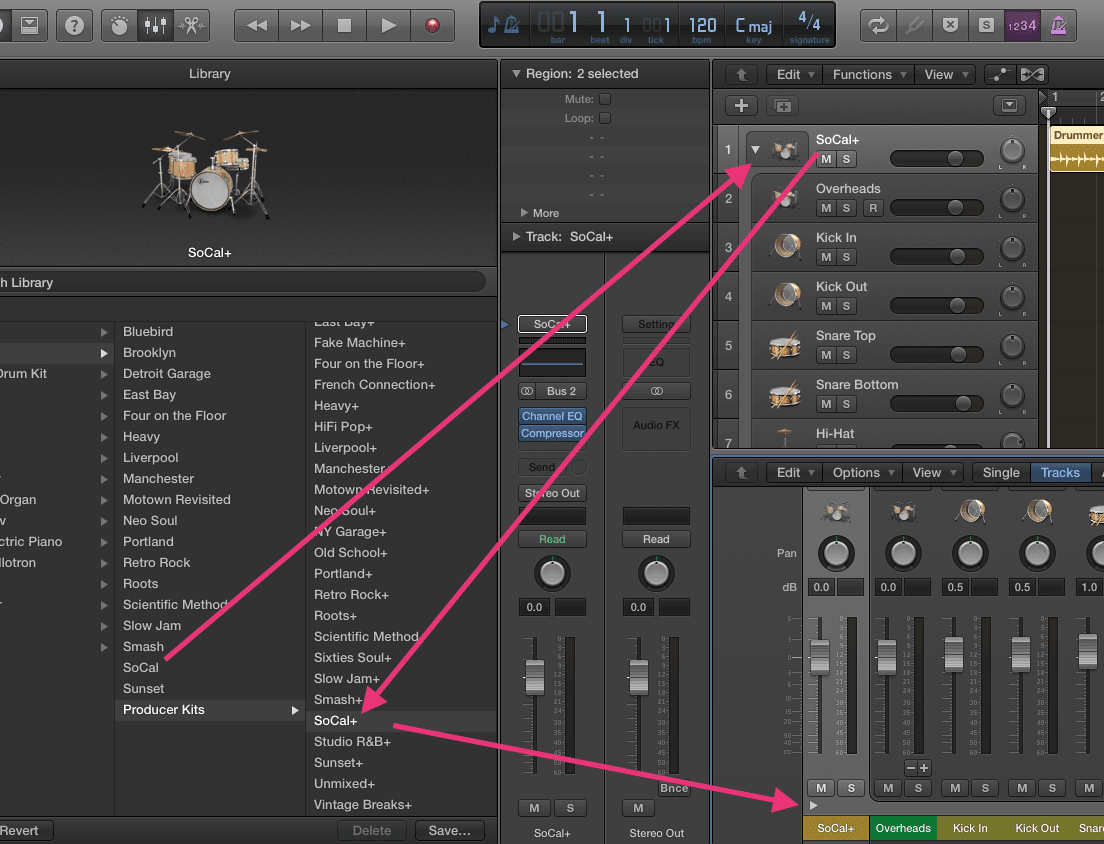Click the Stop transport button
Screen dimensions: 1104x844
(344, 26)
